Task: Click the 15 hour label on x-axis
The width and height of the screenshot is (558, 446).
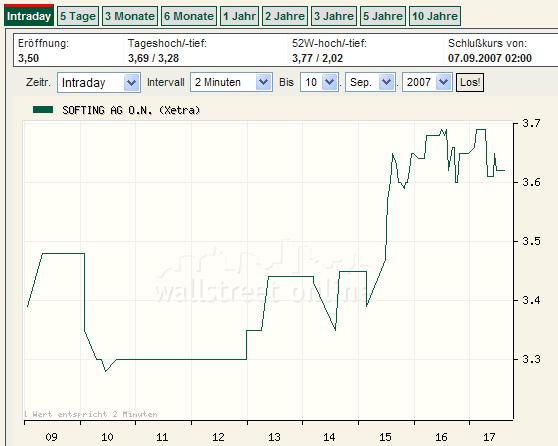Action: pyautogui.click(x=385, y=437)
